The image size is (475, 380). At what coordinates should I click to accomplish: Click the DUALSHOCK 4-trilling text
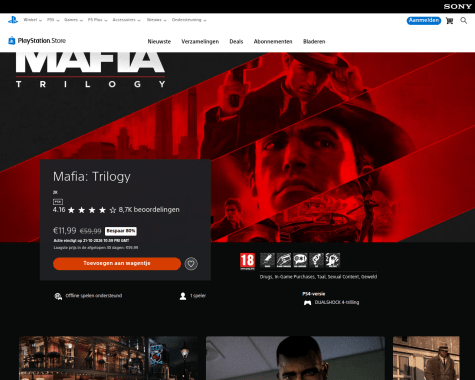pyautogui.click(x=337, y=303)
